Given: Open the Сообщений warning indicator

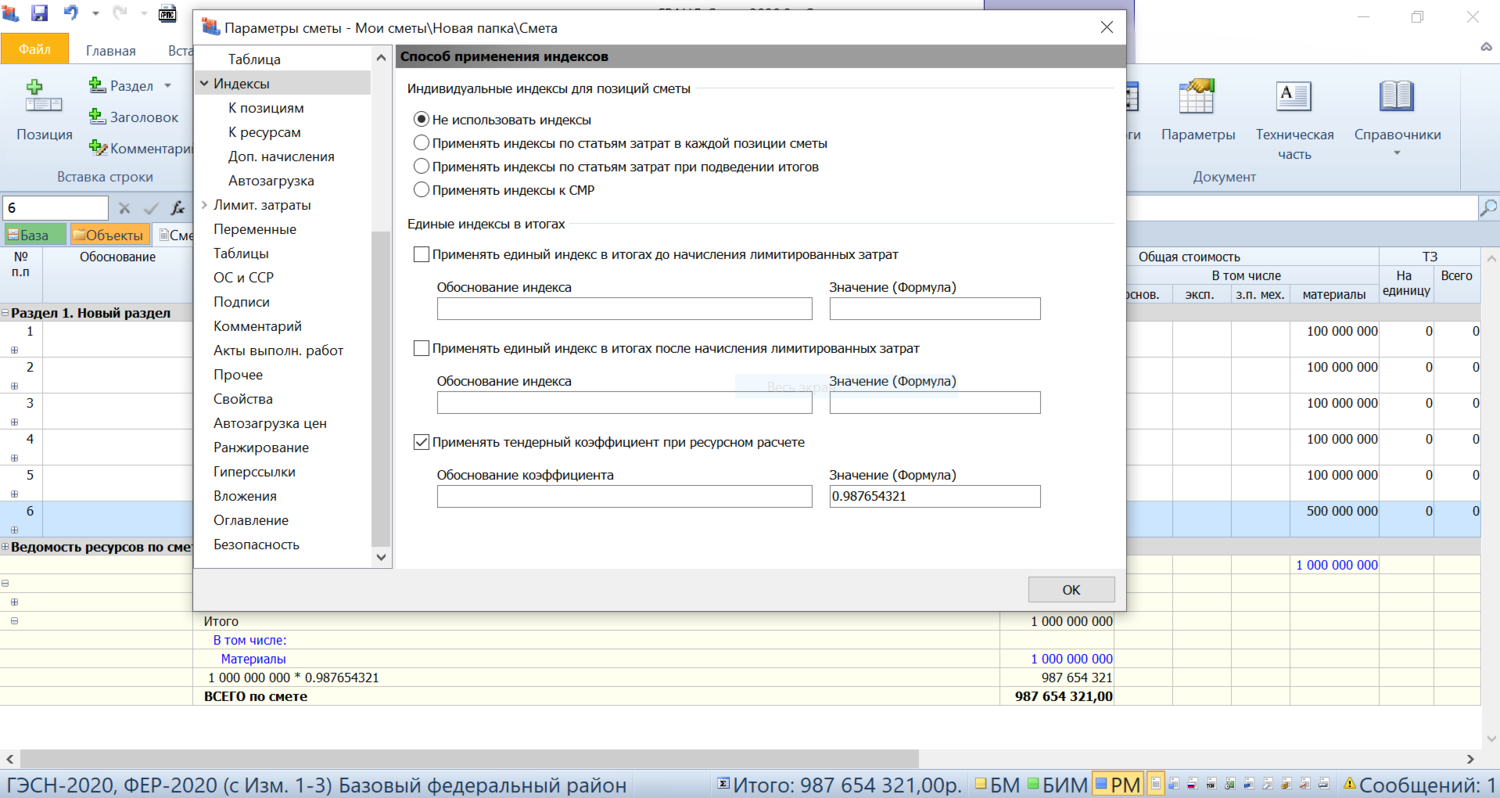Looking at the screenshot, I should pyautogui.click(x=1419, y=785).
